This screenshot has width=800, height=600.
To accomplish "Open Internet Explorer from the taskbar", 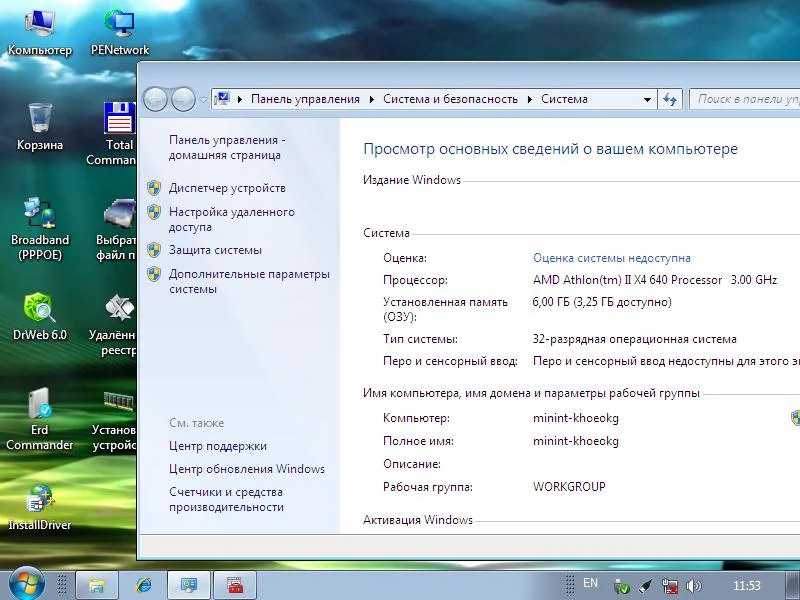I will [143, 584].
